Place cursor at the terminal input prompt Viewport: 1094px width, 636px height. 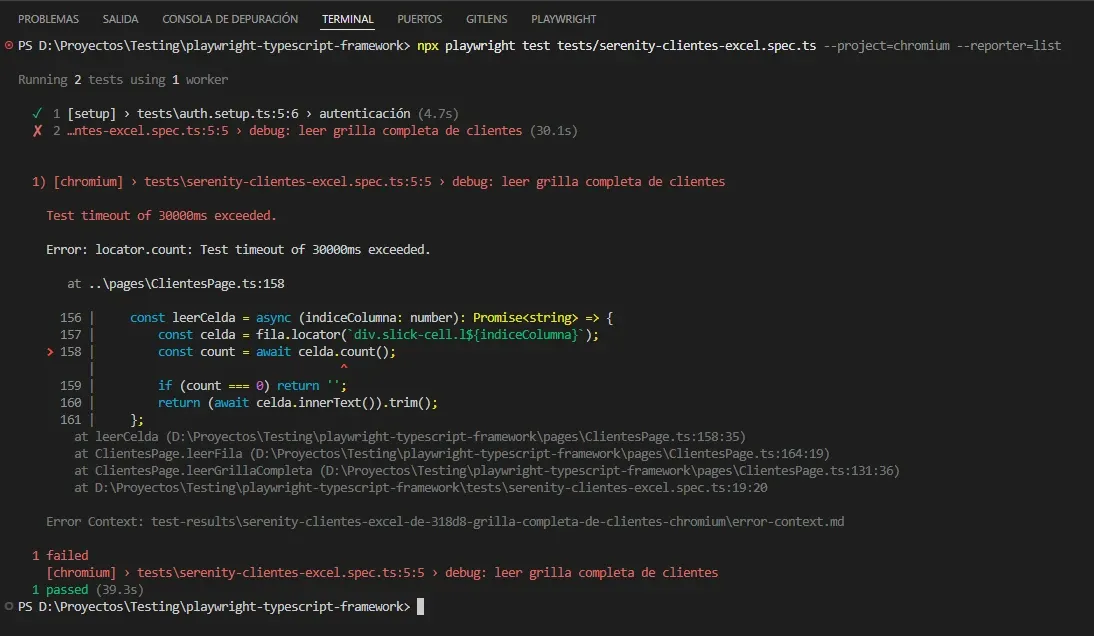[418, 605]
